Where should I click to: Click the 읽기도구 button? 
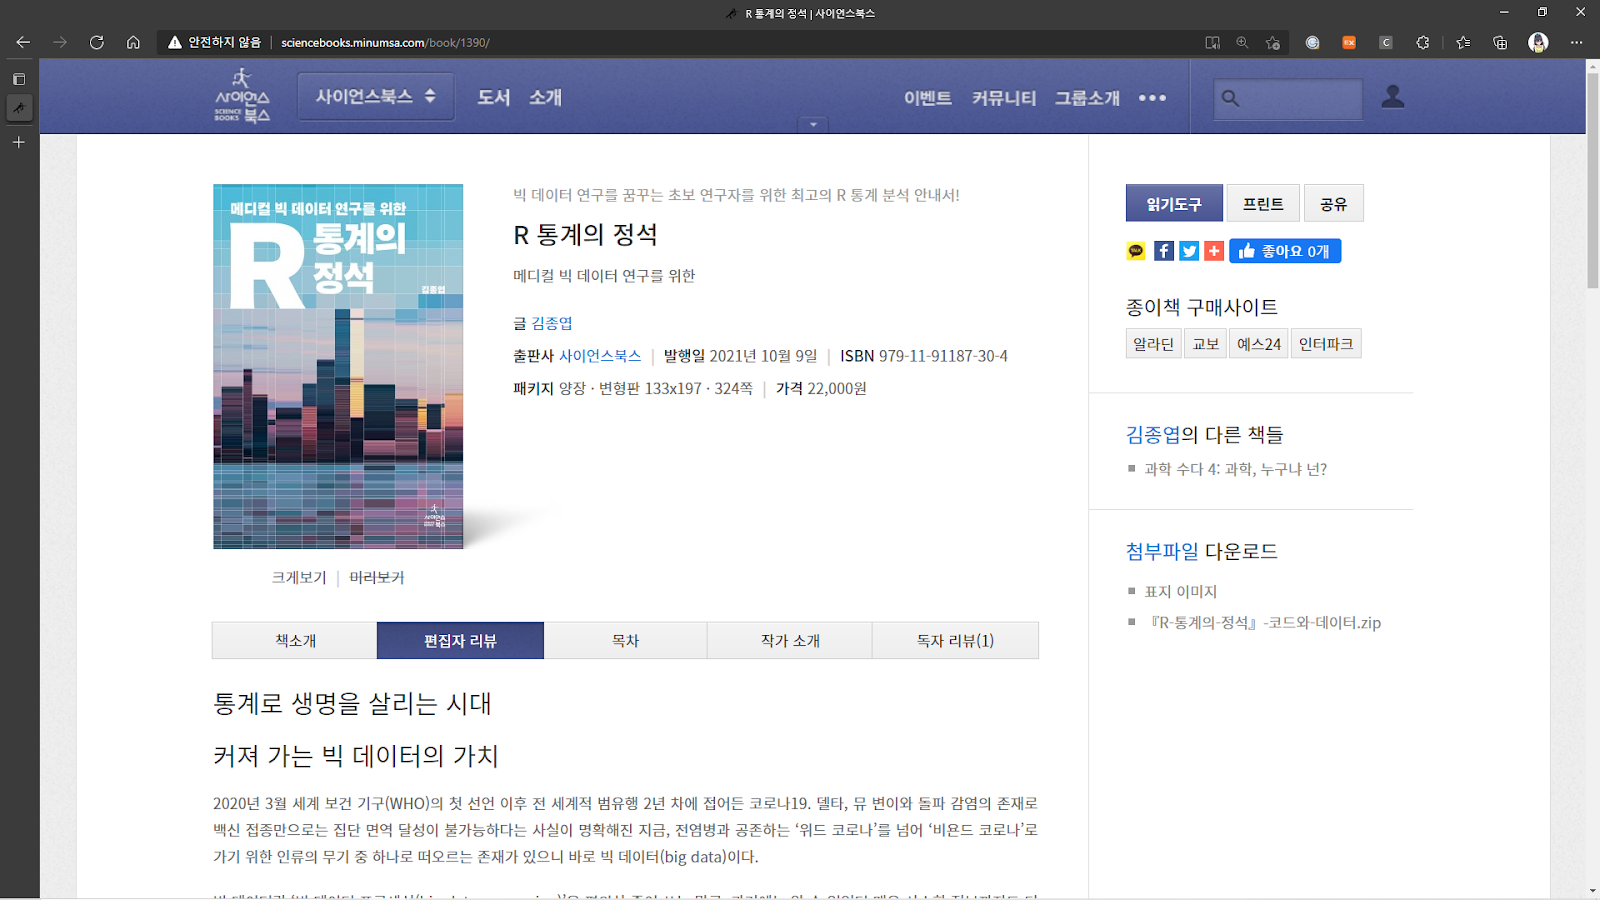tap(1174, 203)
